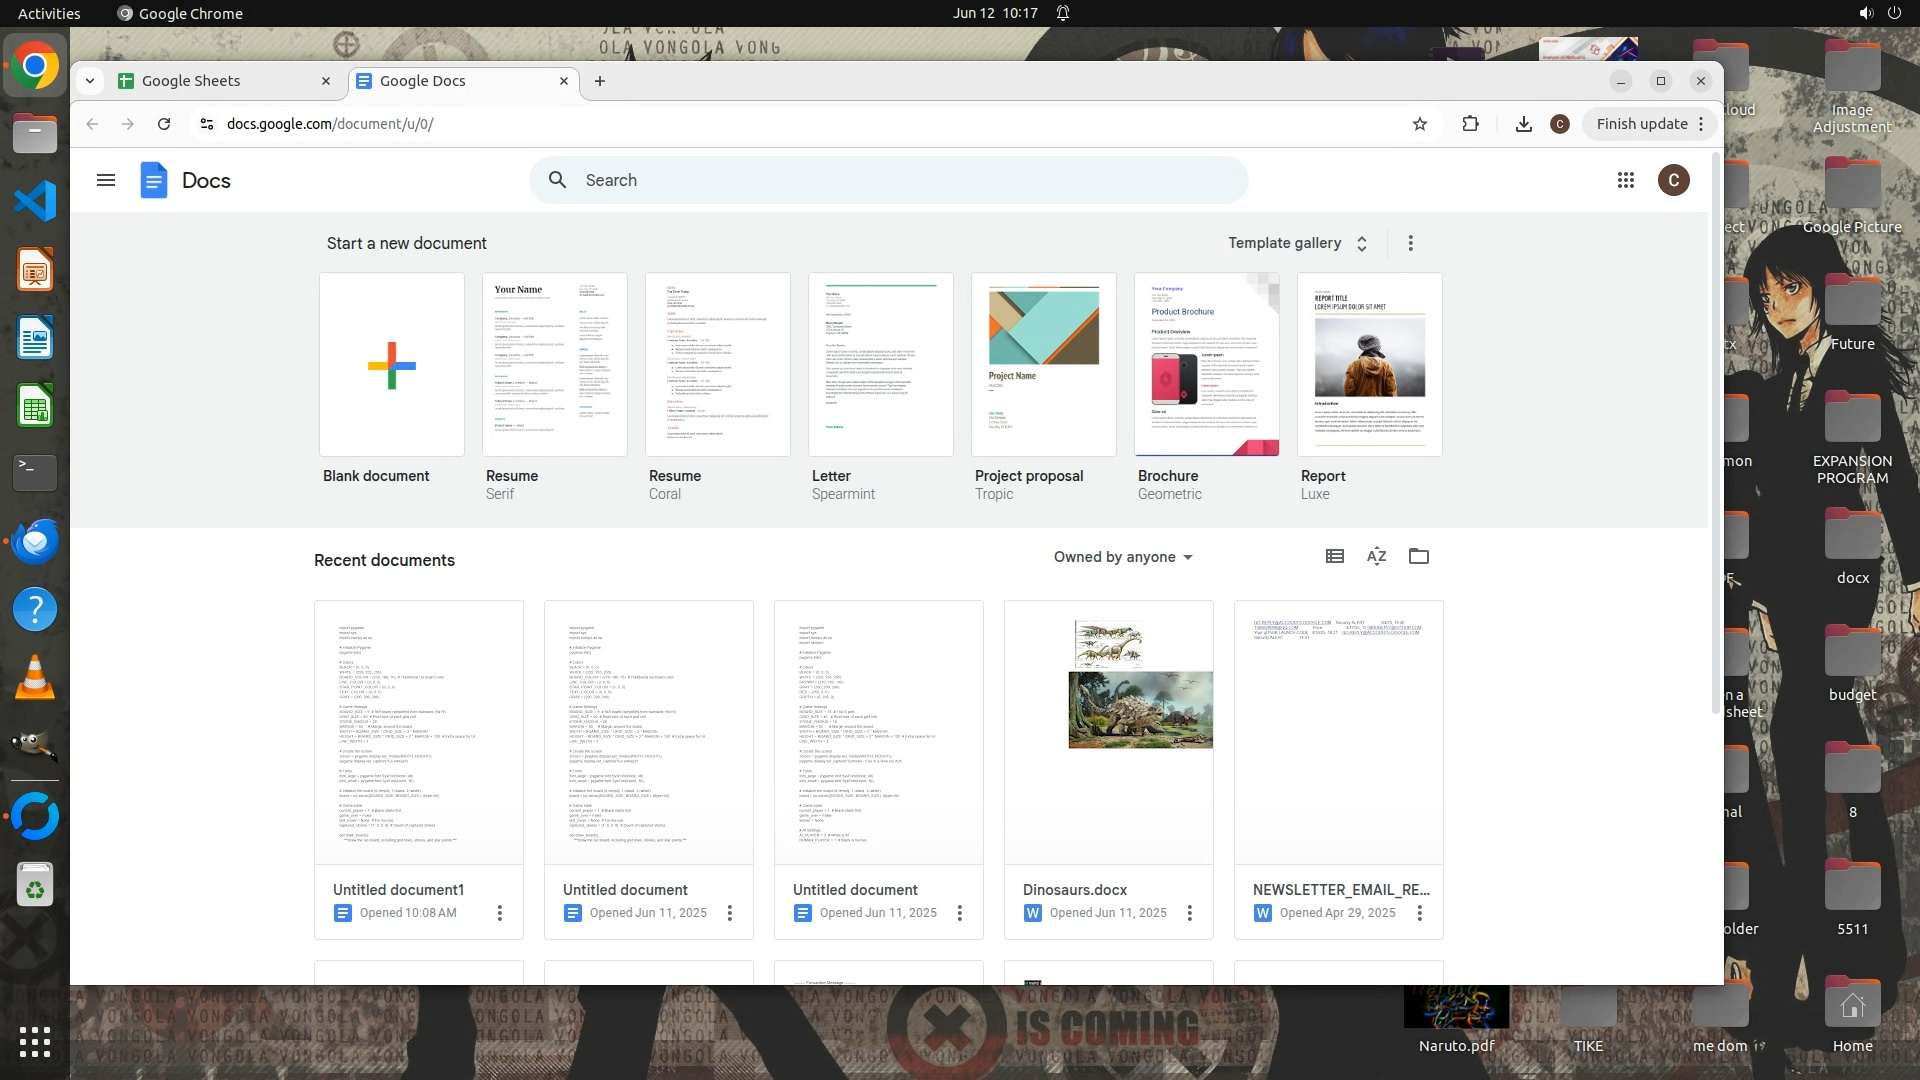This screenshot has width=1920, height=1080.
Task: Click the Finish update button
Action: click(1641, 124)
